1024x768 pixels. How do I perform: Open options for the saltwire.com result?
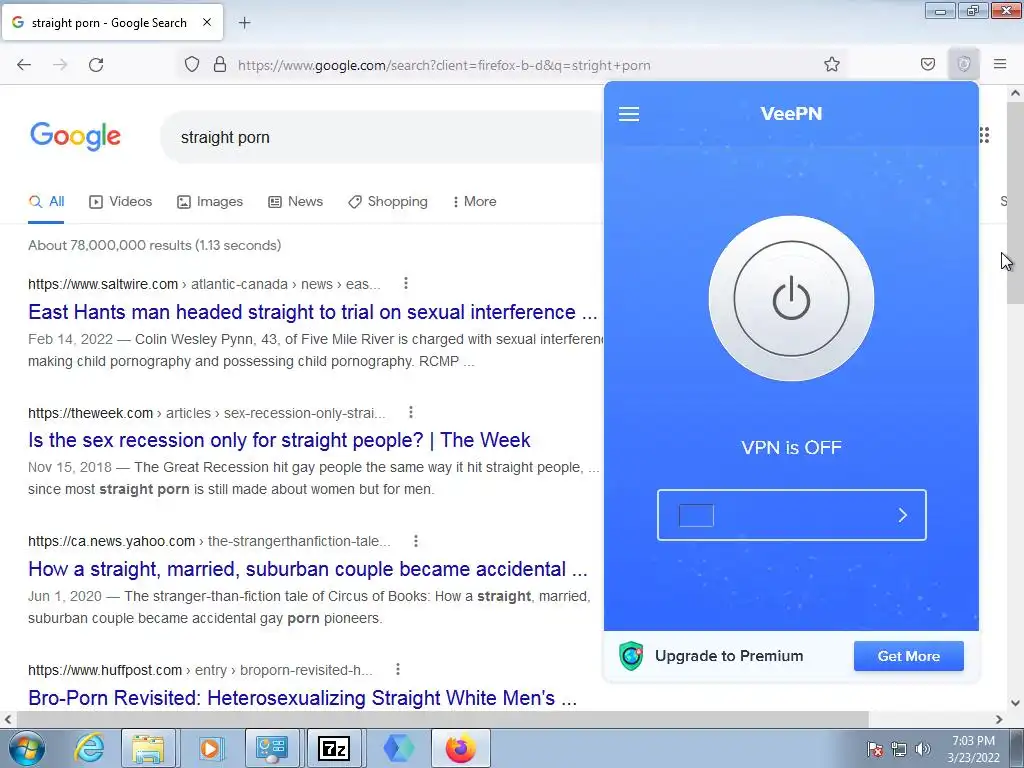click(406, 283)
